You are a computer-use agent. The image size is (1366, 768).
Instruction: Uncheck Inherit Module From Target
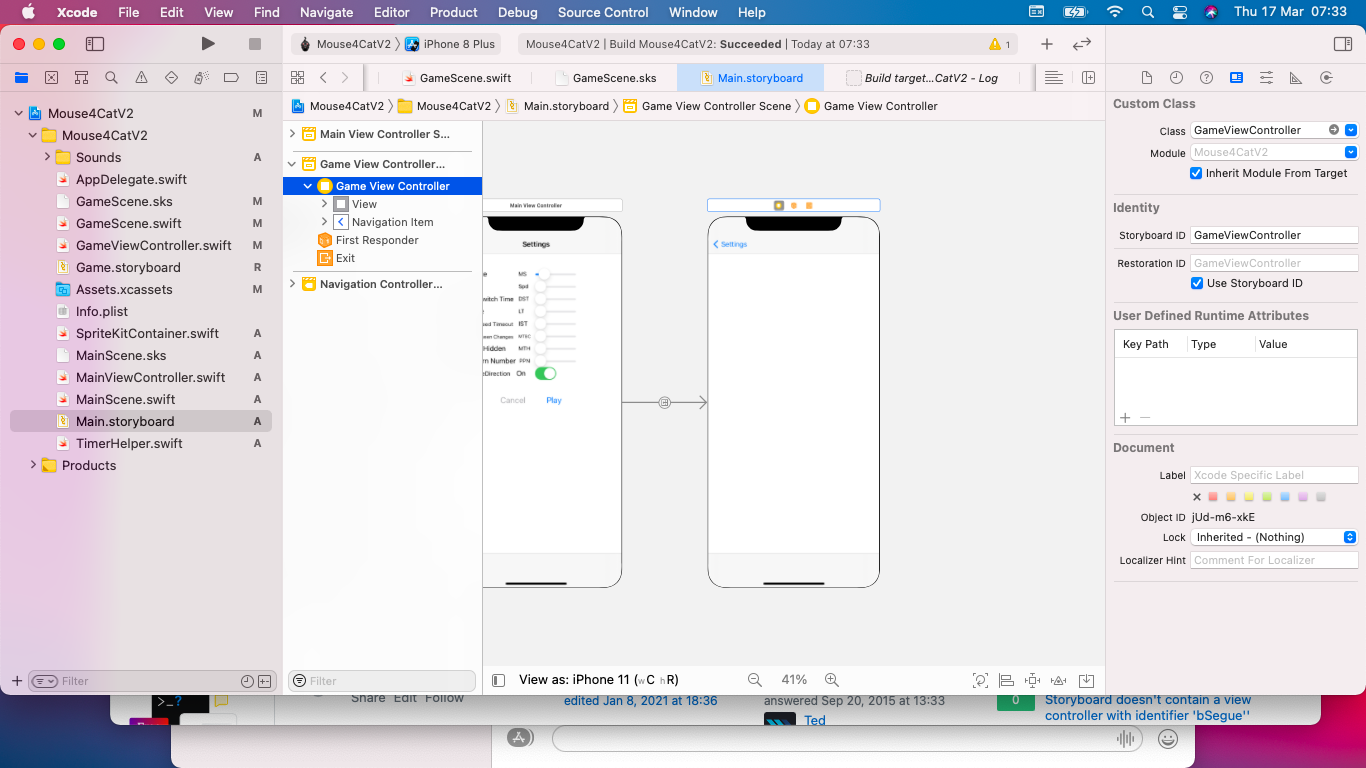1196,173
